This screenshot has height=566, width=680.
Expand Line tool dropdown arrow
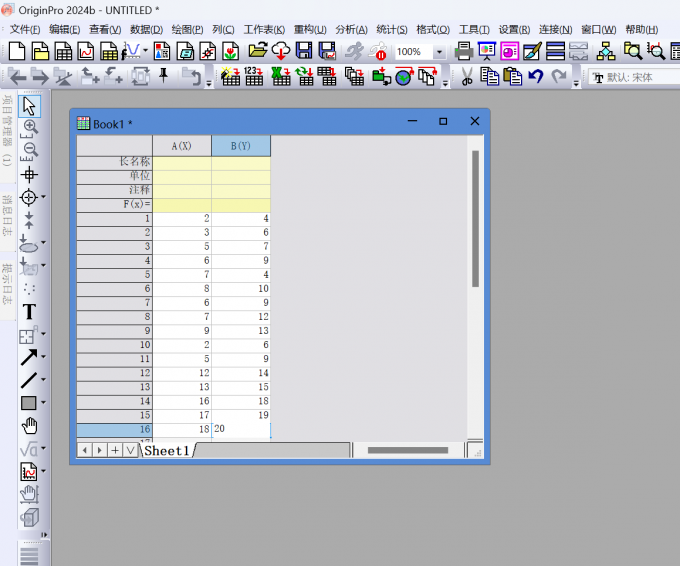click(x=43, y=380)
